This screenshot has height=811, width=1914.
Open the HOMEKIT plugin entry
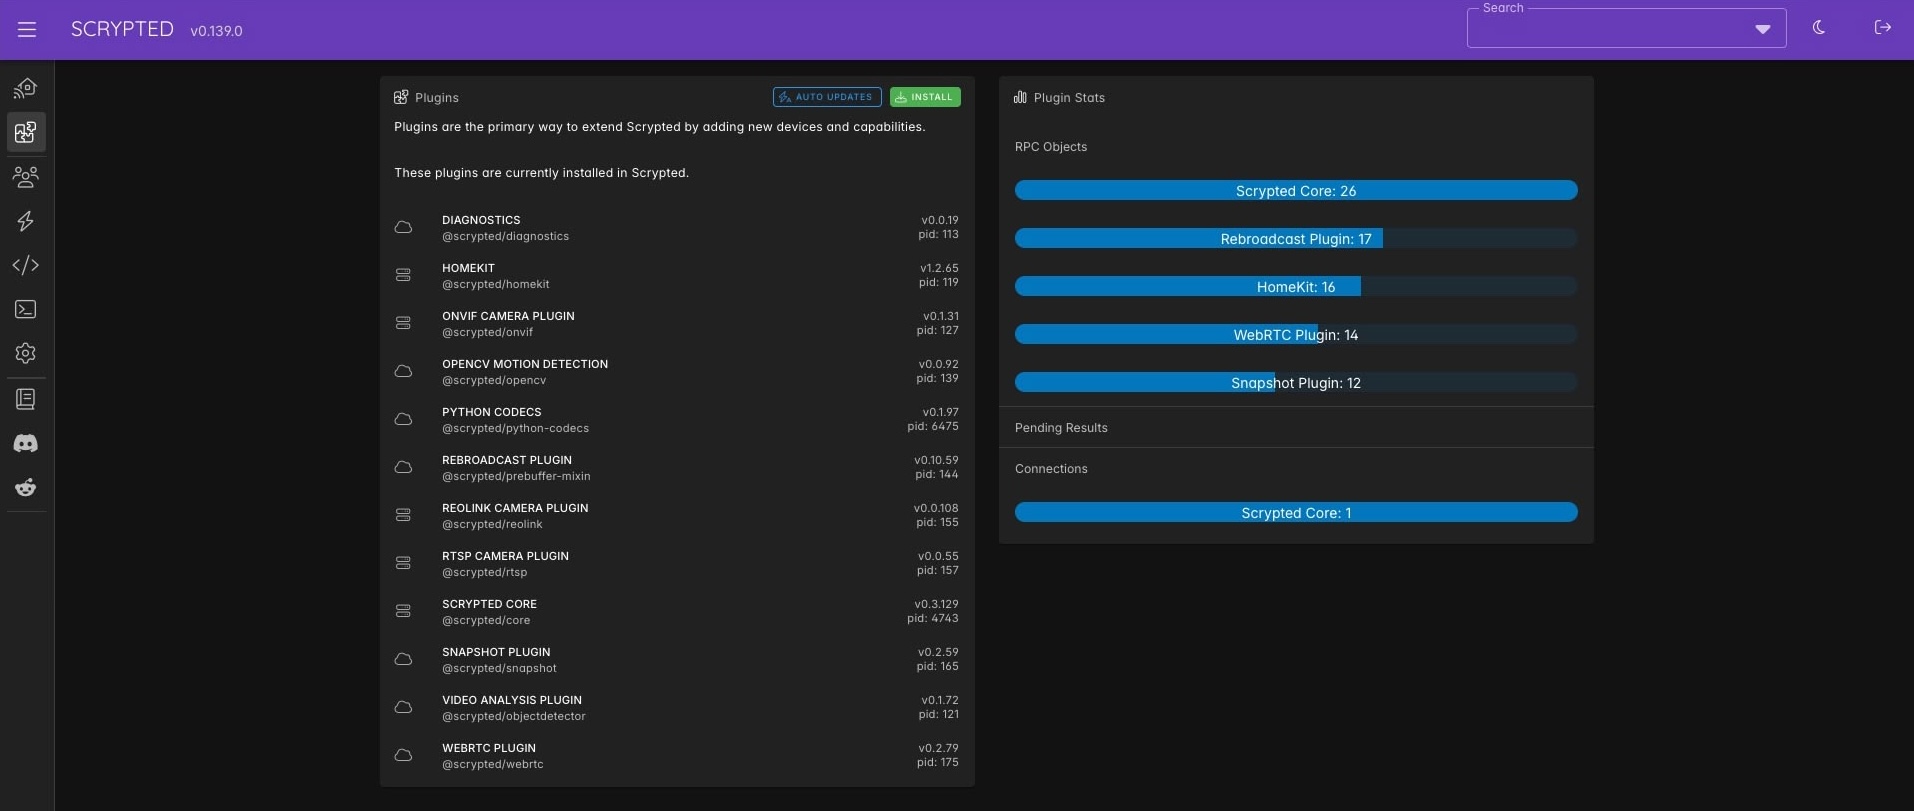click(676, 276)
